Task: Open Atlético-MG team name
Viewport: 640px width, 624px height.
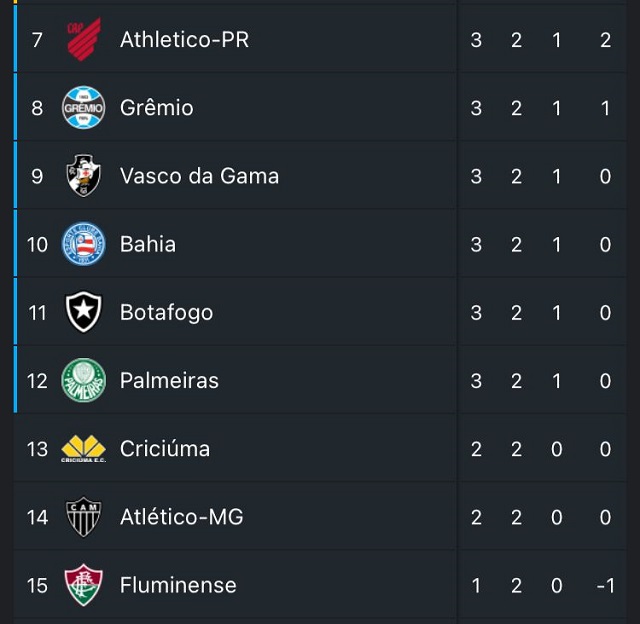Action: 182,517
